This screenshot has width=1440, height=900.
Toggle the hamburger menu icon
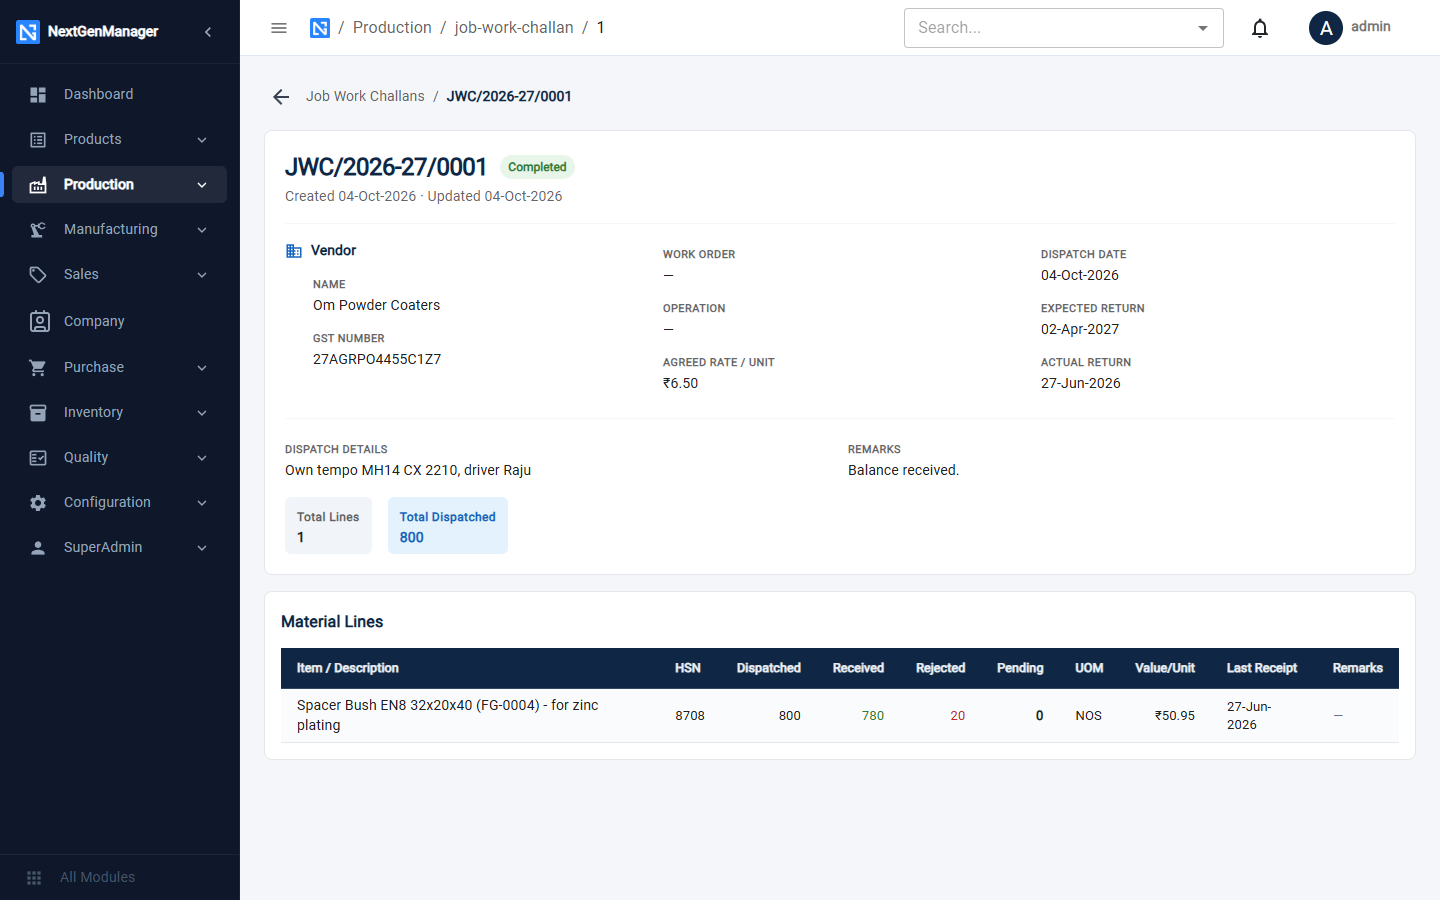[x=279, y=28]
